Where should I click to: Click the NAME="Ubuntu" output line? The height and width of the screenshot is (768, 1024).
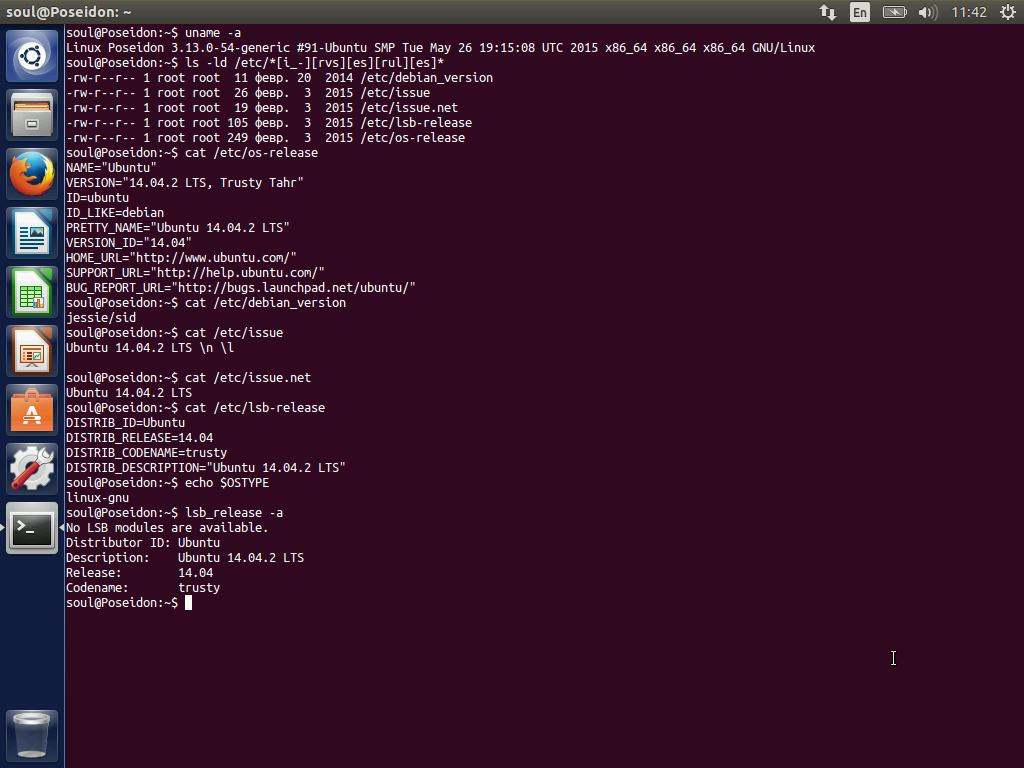coord(111,168)
